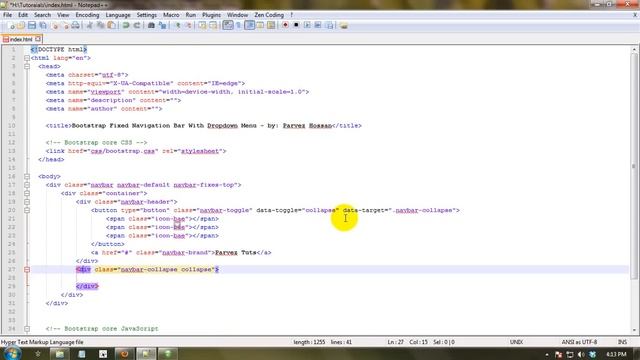640x360 pixels.
Task: Collapse the navbar-header fold on line 19
Action: coord(27,202)
